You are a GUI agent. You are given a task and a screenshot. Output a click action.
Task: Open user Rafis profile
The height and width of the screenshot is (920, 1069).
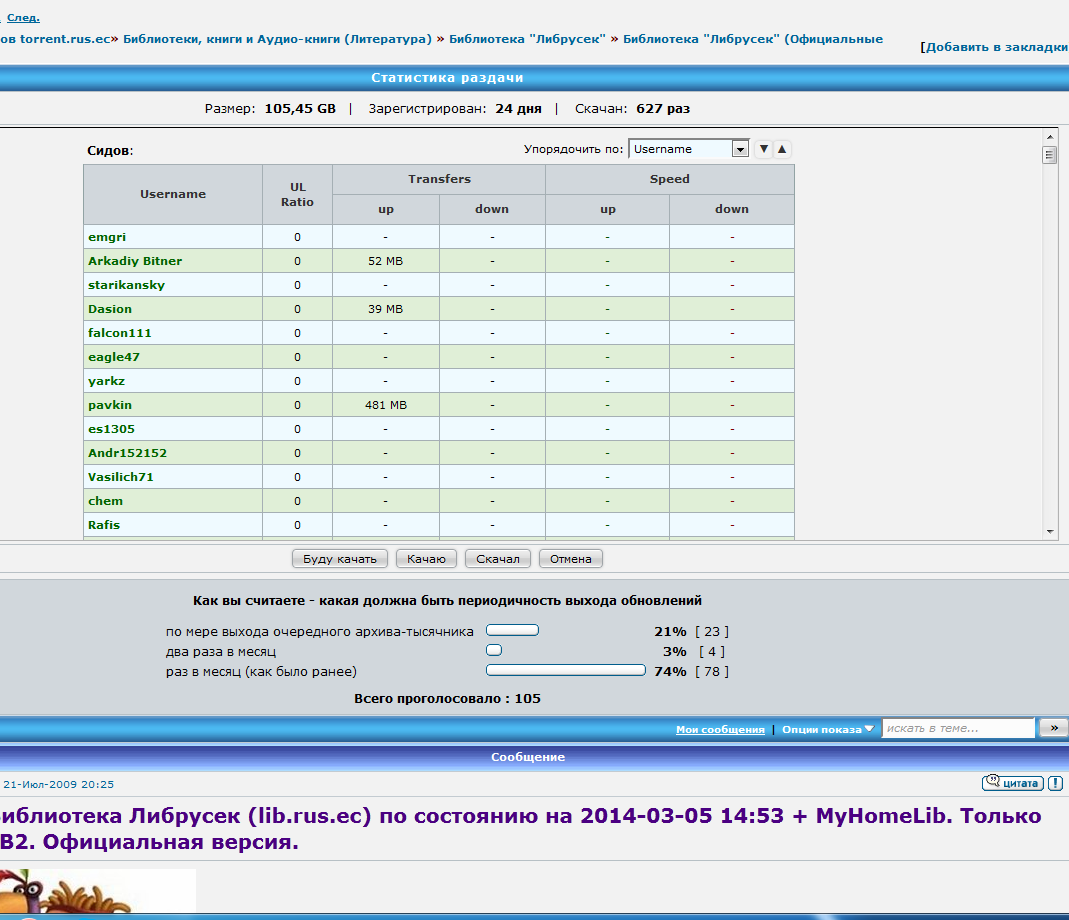104,524
